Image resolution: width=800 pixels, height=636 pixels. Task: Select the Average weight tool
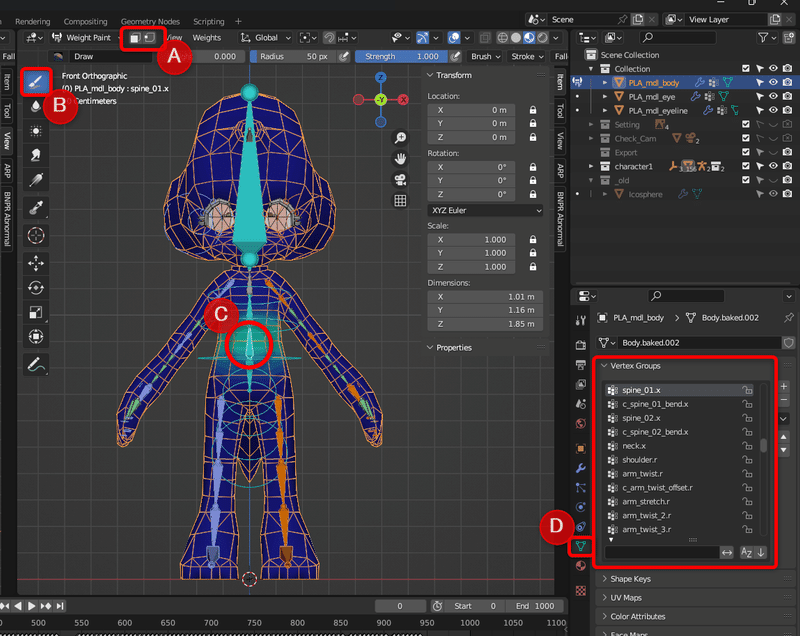[x=36, y=131]
